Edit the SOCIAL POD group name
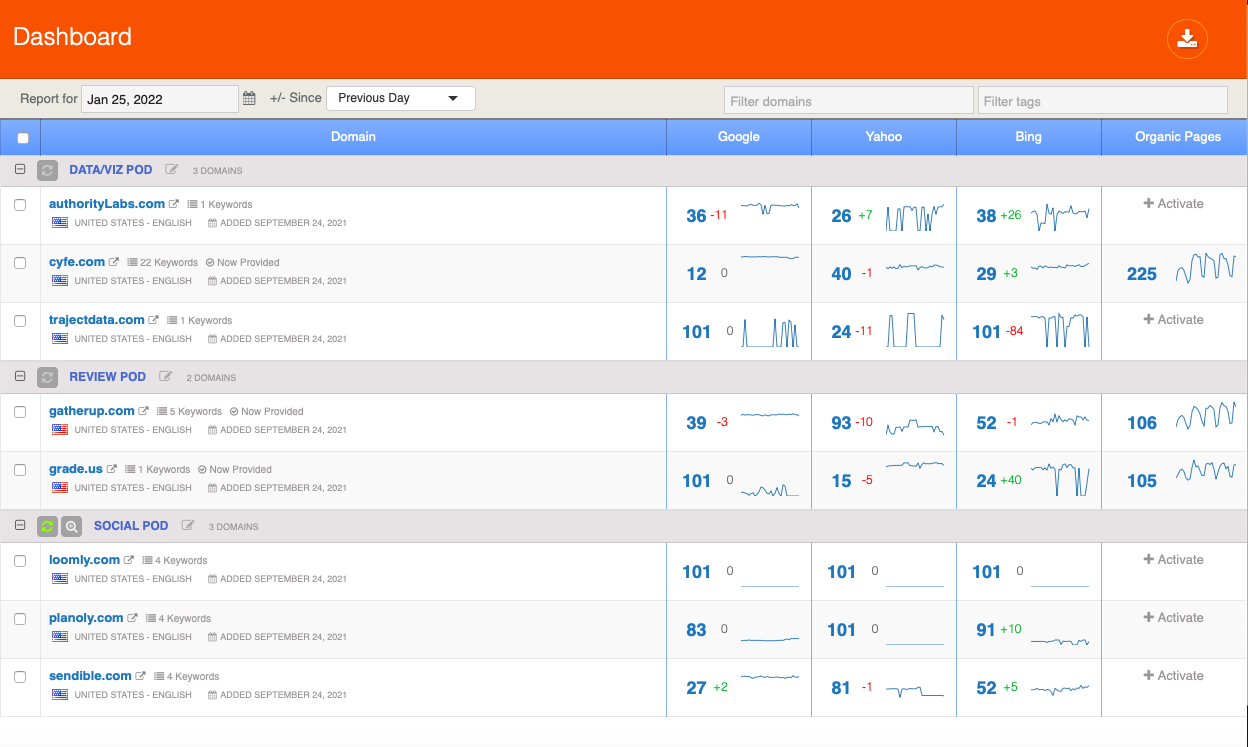 tap(189, 525)
